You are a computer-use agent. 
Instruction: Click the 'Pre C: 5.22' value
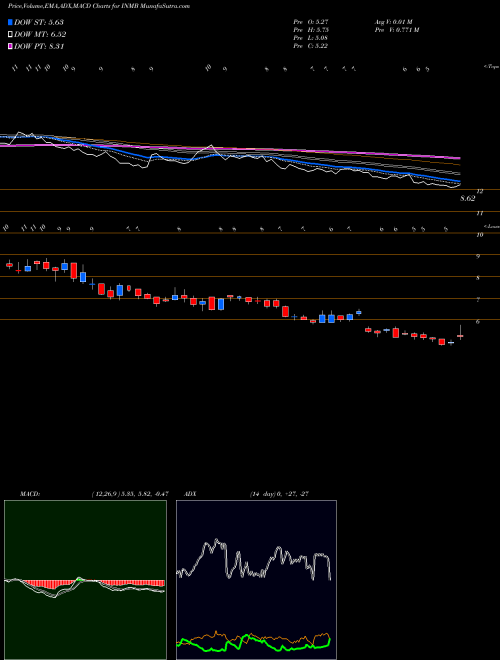click(x=311, y=46)
